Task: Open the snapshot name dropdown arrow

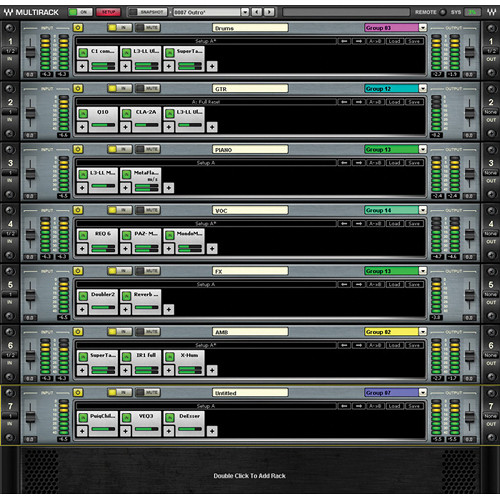Action: [x=245, y=12]
